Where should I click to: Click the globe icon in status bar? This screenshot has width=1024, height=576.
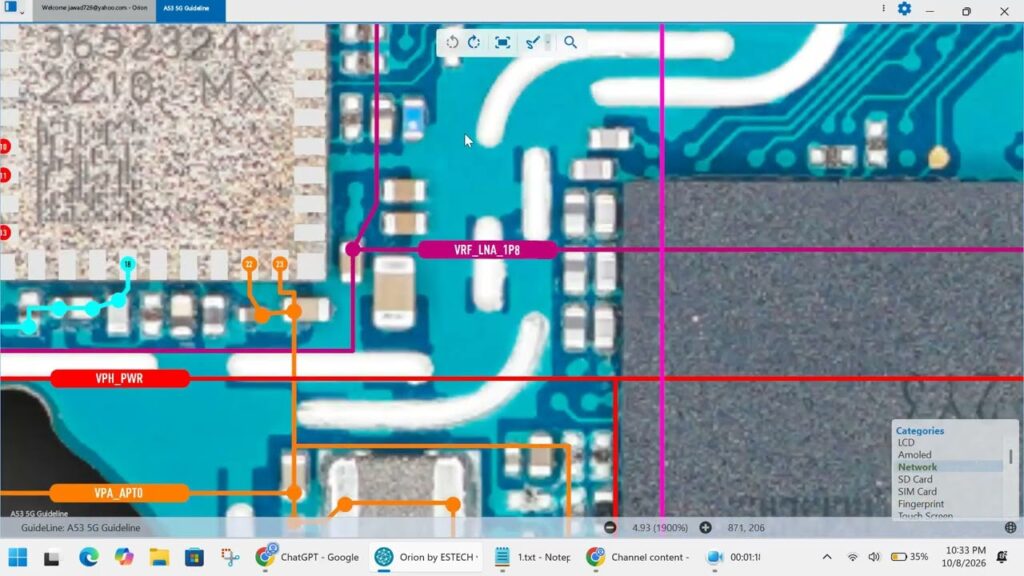pos(1010,528)
